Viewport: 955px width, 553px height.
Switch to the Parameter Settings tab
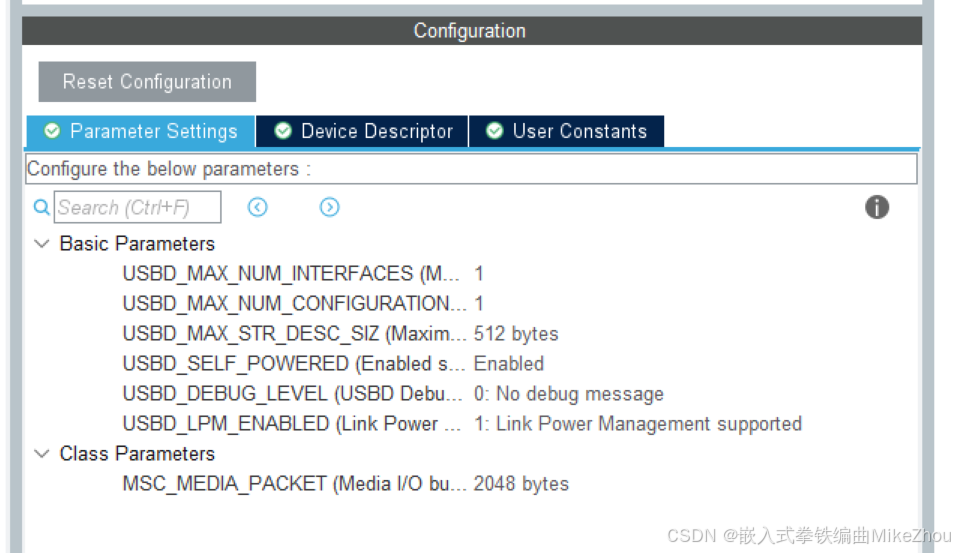[141, 131]
